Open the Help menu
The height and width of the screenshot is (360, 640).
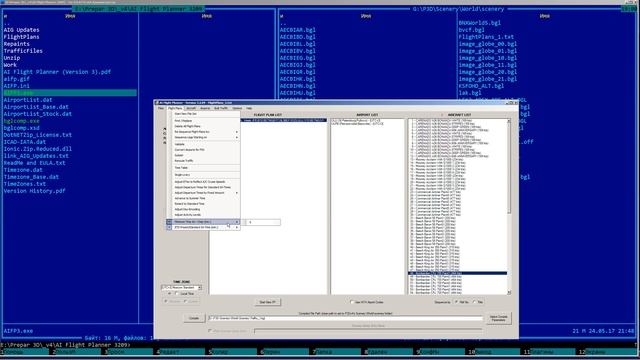[x=249, y=108]
